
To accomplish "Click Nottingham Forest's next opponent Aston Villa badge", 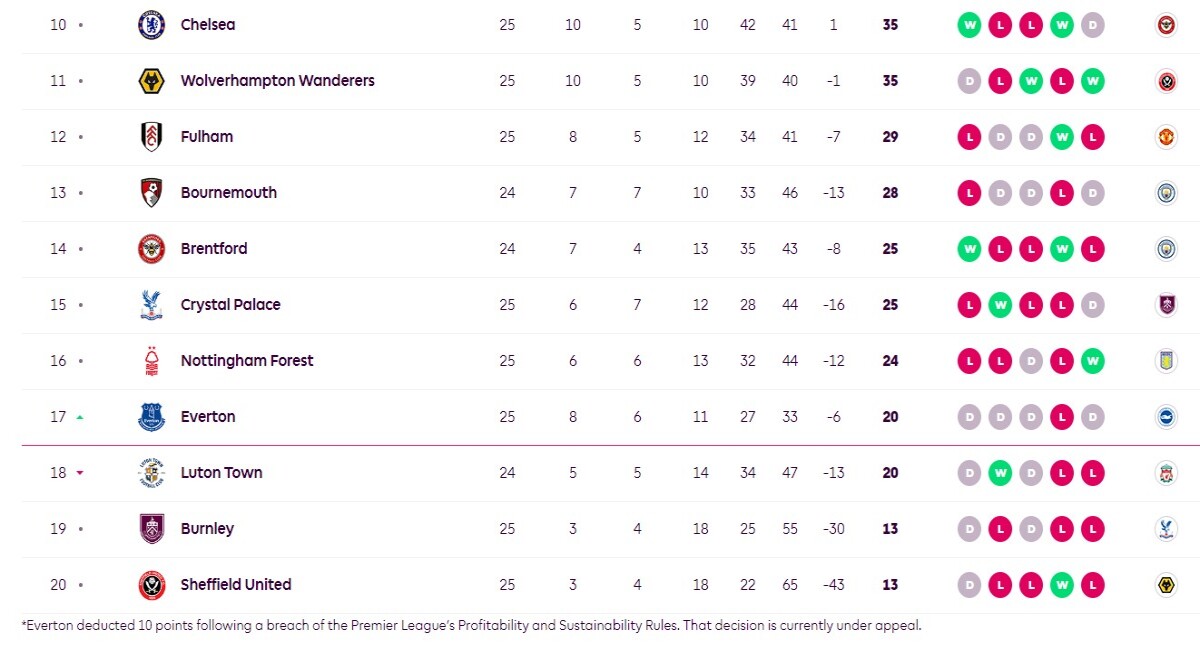I will coord(1166,361).
